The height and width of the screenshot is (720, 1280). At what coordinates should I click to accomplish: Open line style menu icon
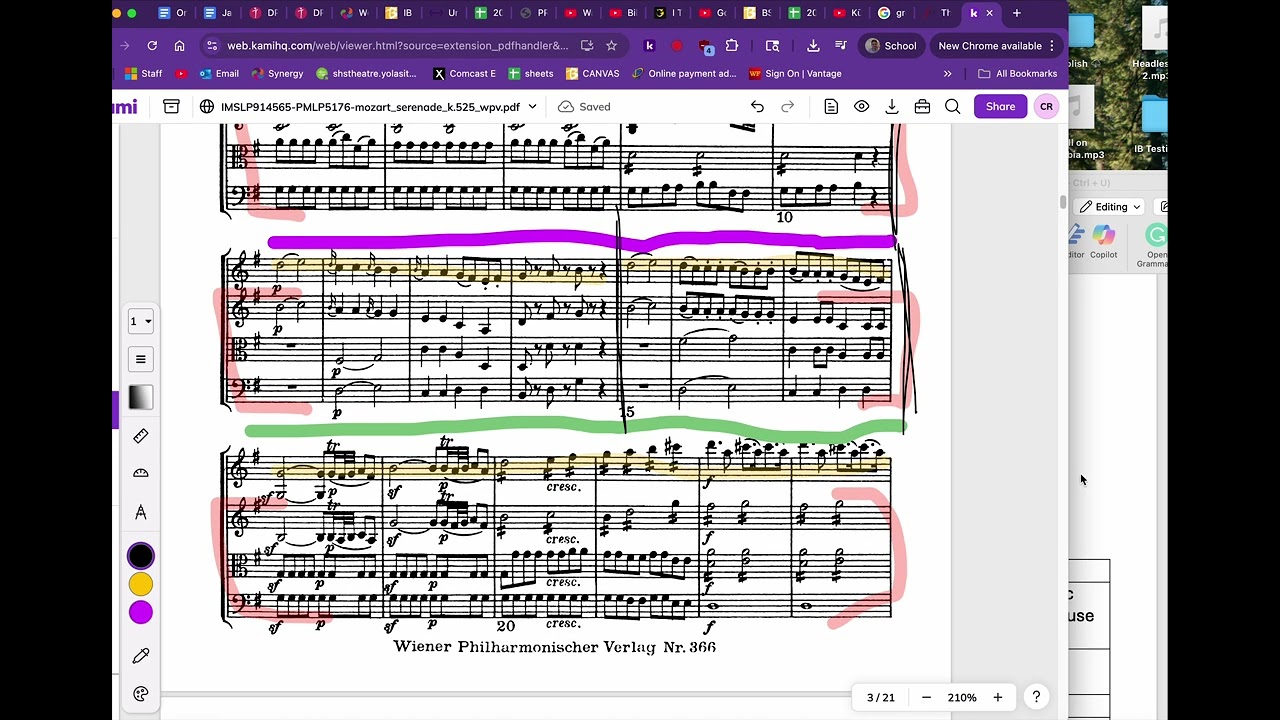pos(140,359)
